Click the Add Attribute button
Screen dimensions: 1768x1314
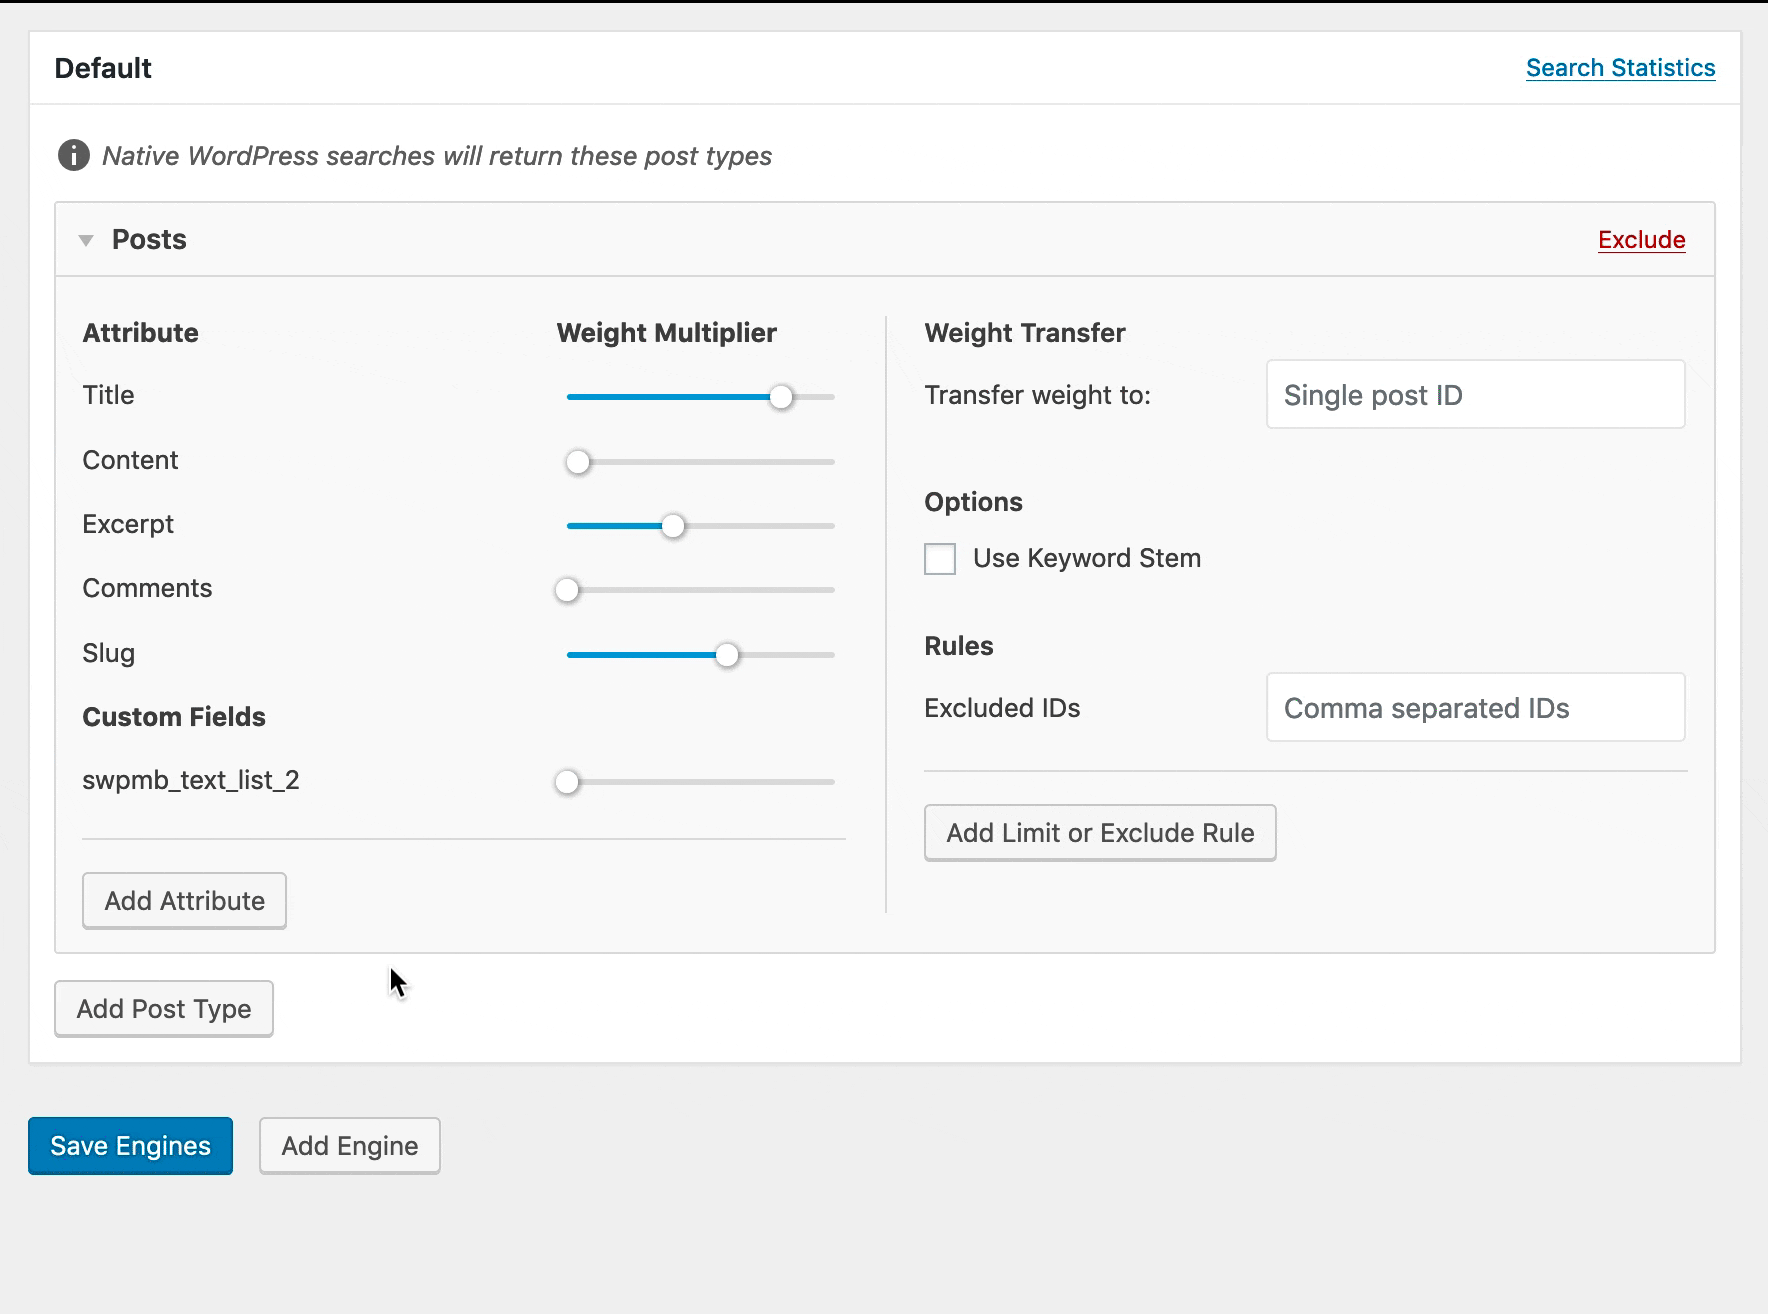click(184, 901)
